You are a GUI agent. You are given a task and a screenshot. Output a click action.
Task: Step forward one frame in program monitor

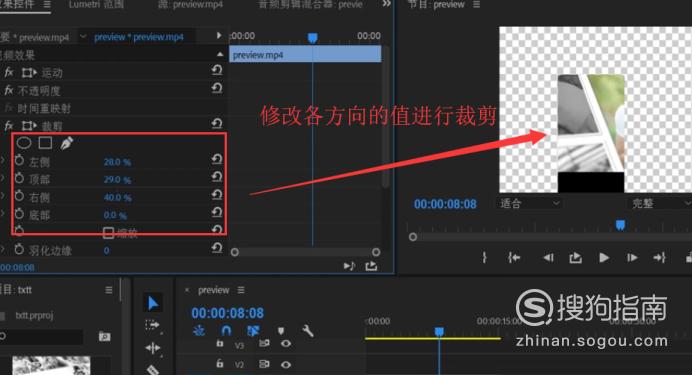click(x=632, y=257)
